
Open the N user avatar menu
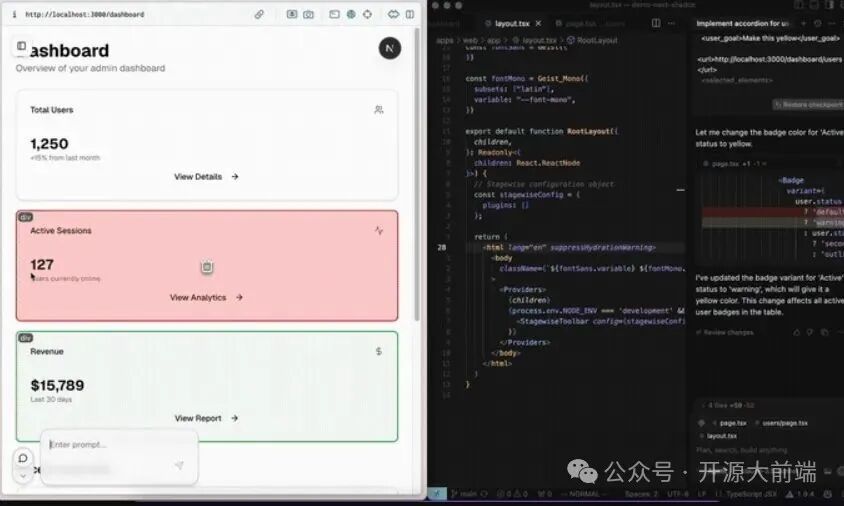[390, 48]
